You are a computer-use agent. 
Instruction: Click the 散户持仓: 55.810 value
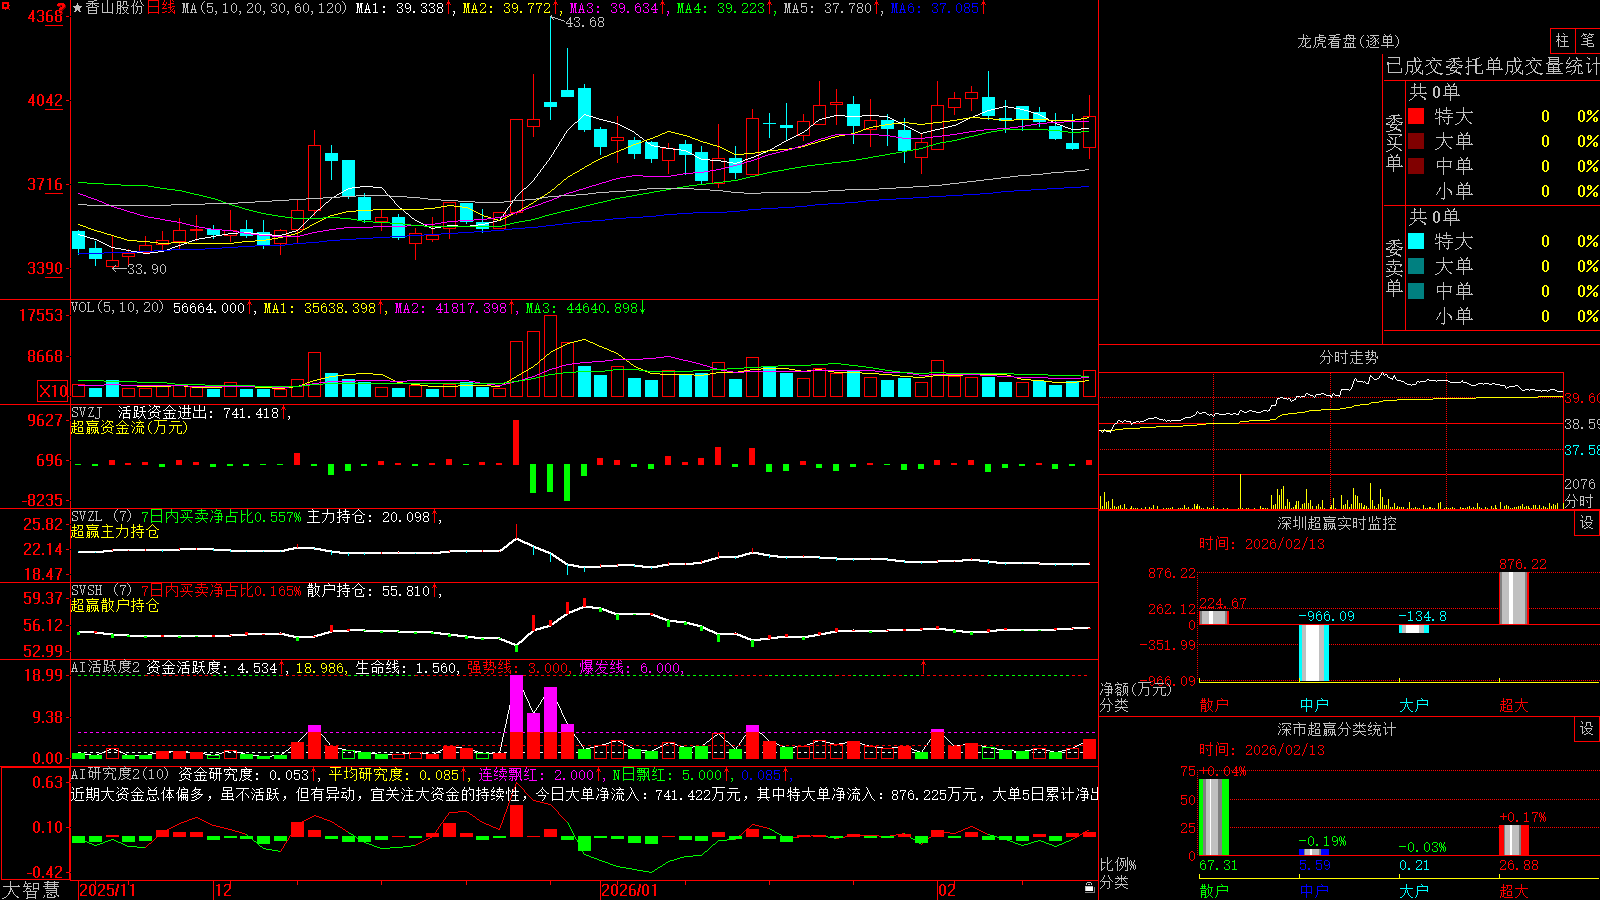pos(368,591)
